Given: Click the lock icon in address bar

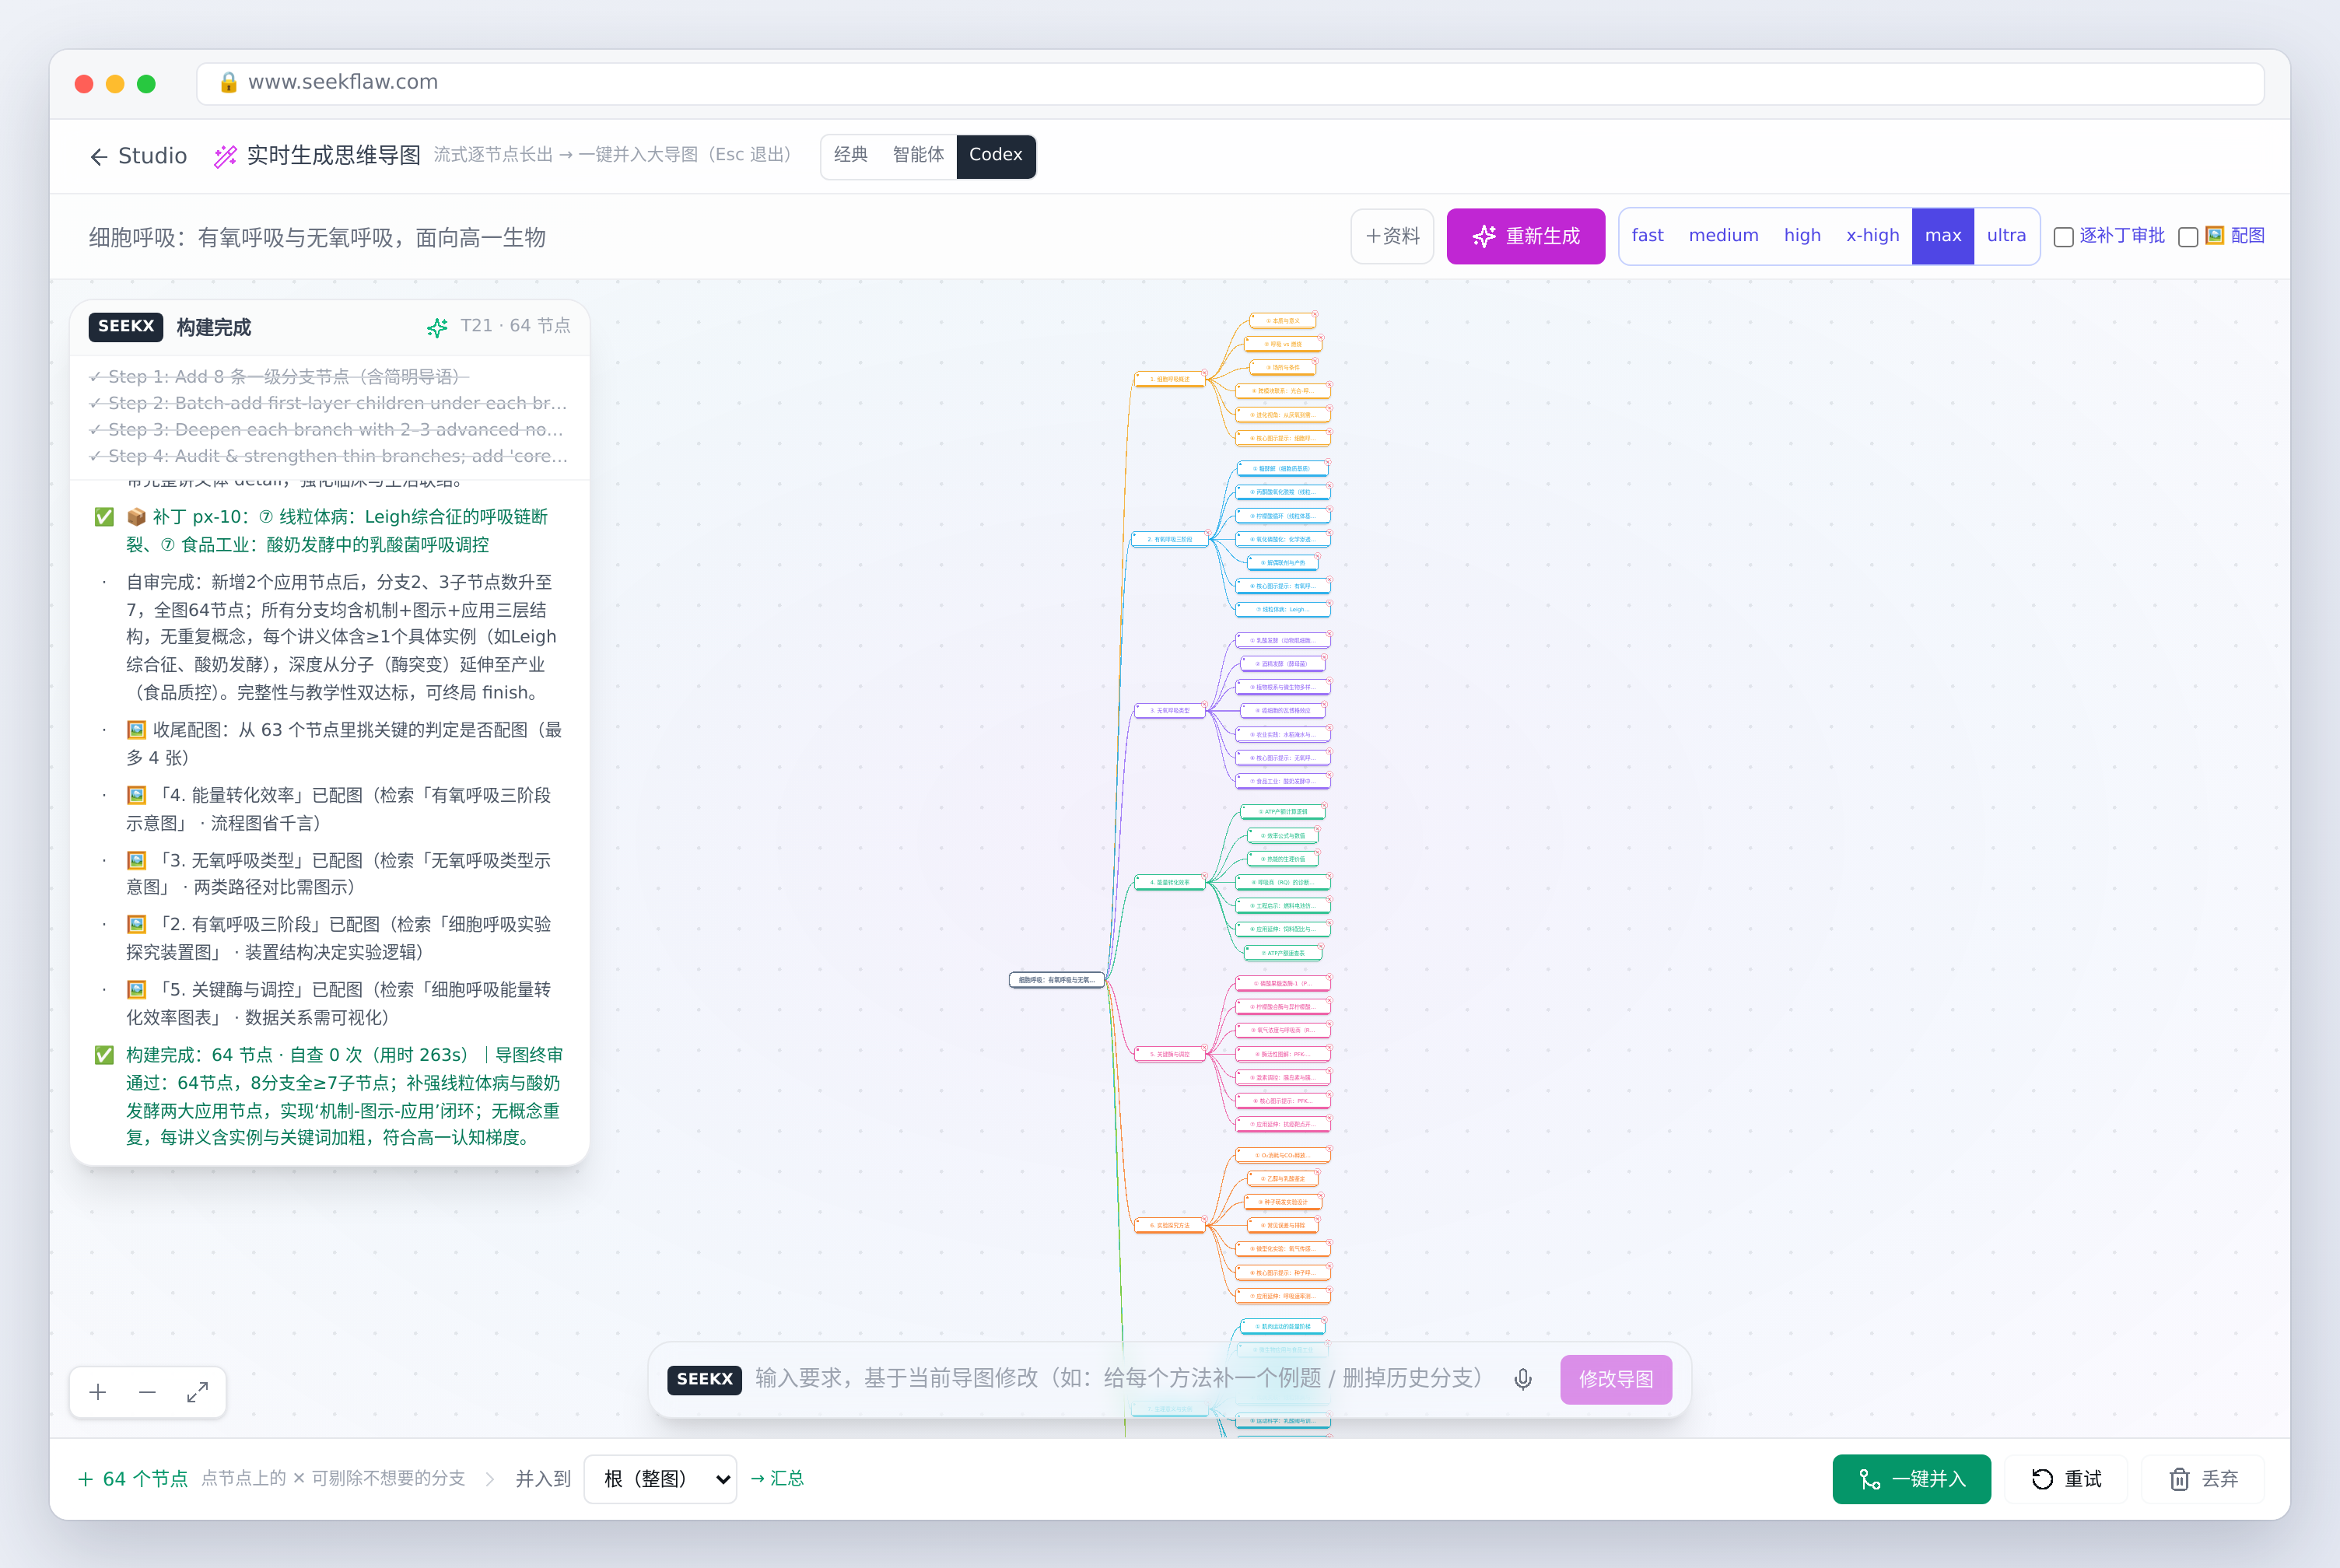Looking at the screenshot, I should pyautogui.click(x=228, y=82).
